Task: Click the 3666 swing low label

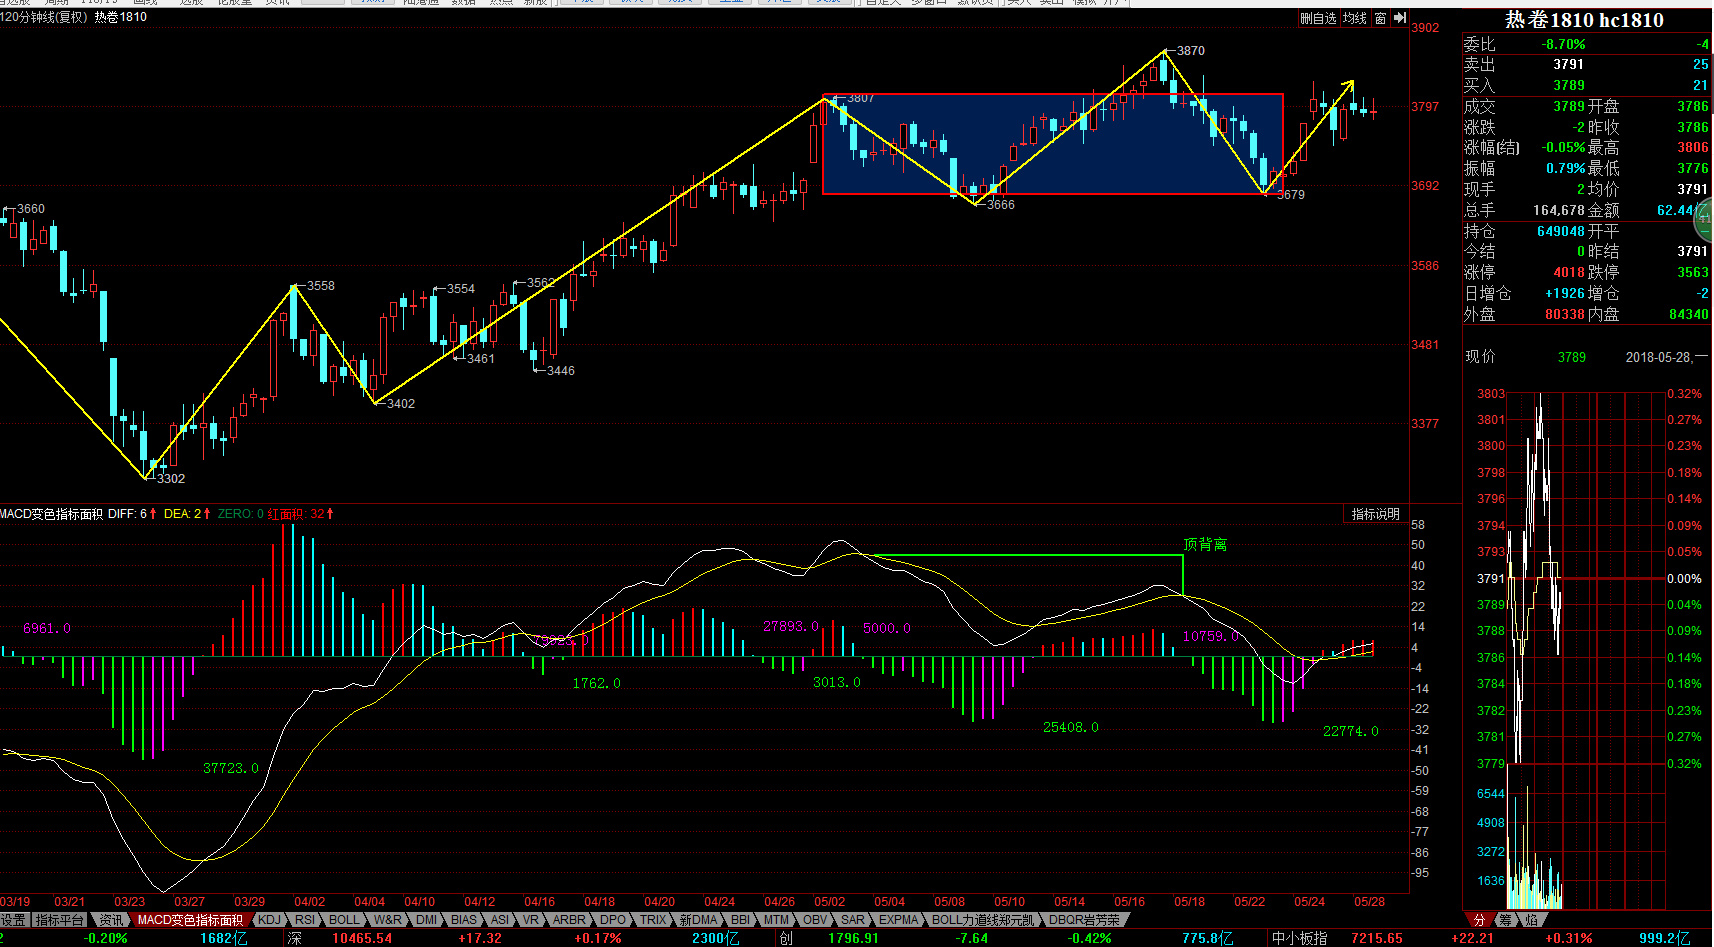Action: point(1000,204)
